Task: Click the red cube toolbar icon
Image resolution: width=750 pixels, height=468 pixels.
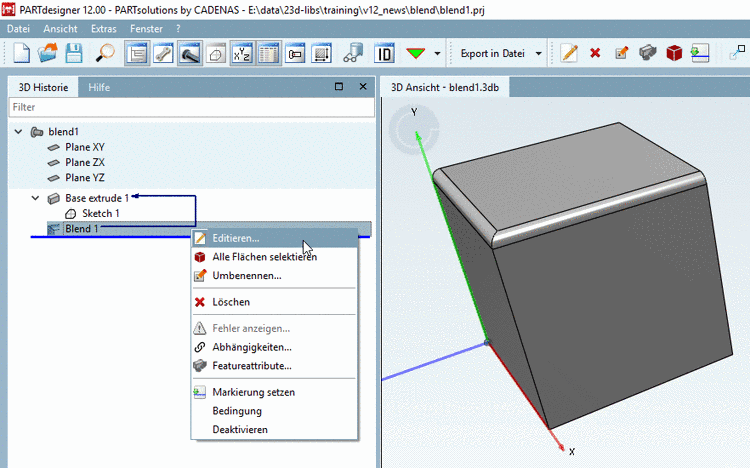Action: pyautogui.click(x=674, y=53)
